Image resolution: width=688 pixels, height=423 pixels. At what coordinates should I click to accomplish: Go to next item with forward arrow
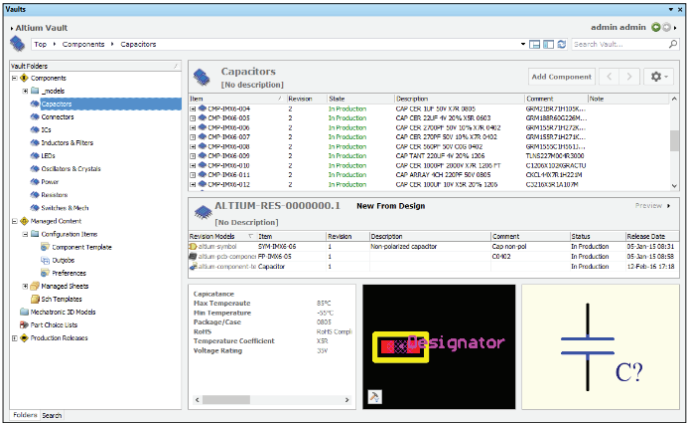(x=629, y=77)
